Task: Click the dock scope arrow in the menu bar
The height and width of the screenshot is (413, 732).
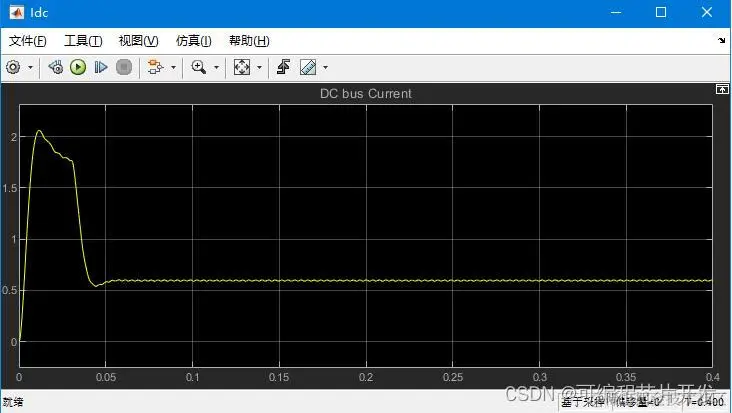Action: (722, 41)
